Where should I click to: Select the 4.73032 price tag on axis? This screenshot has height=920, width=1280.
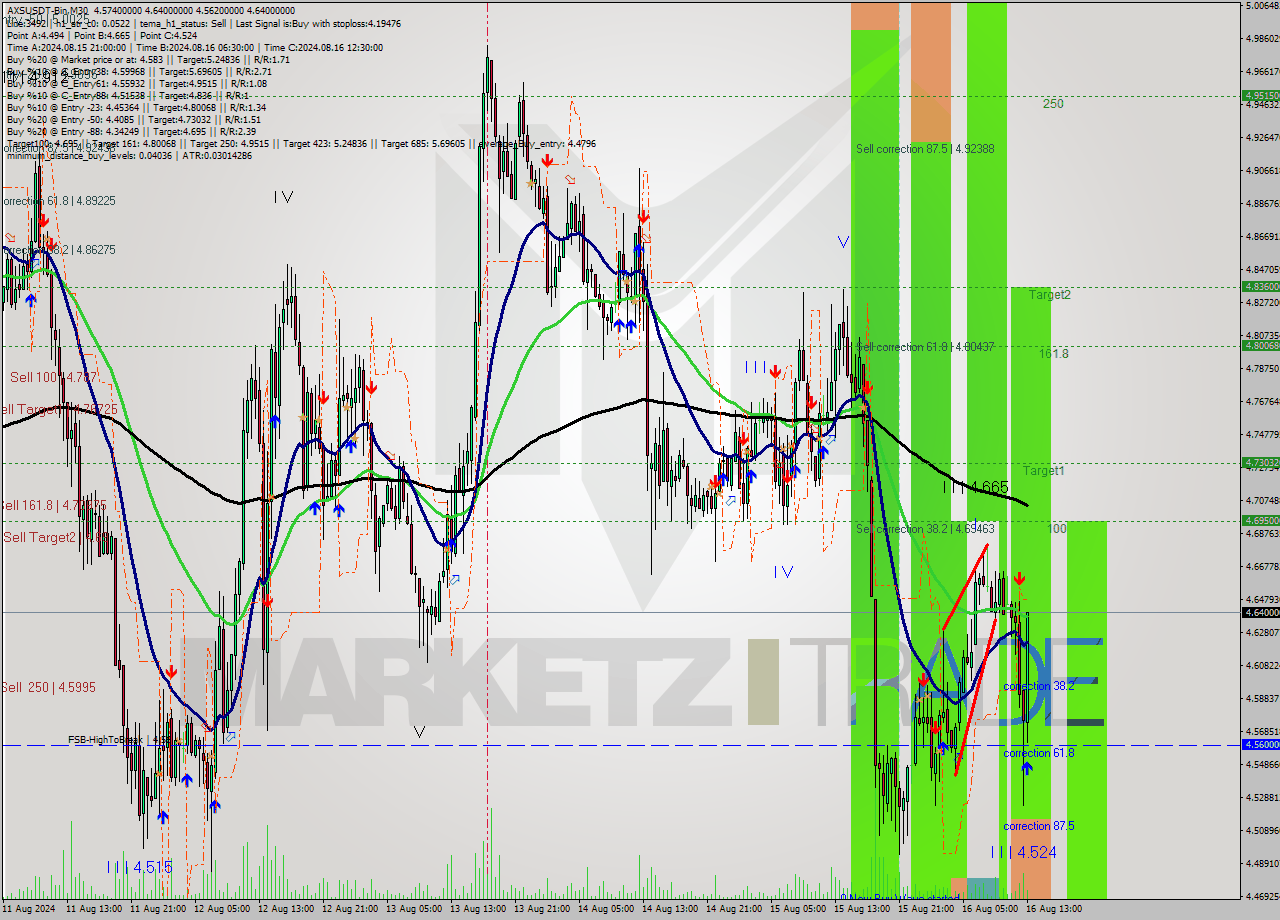[1260, 462]
